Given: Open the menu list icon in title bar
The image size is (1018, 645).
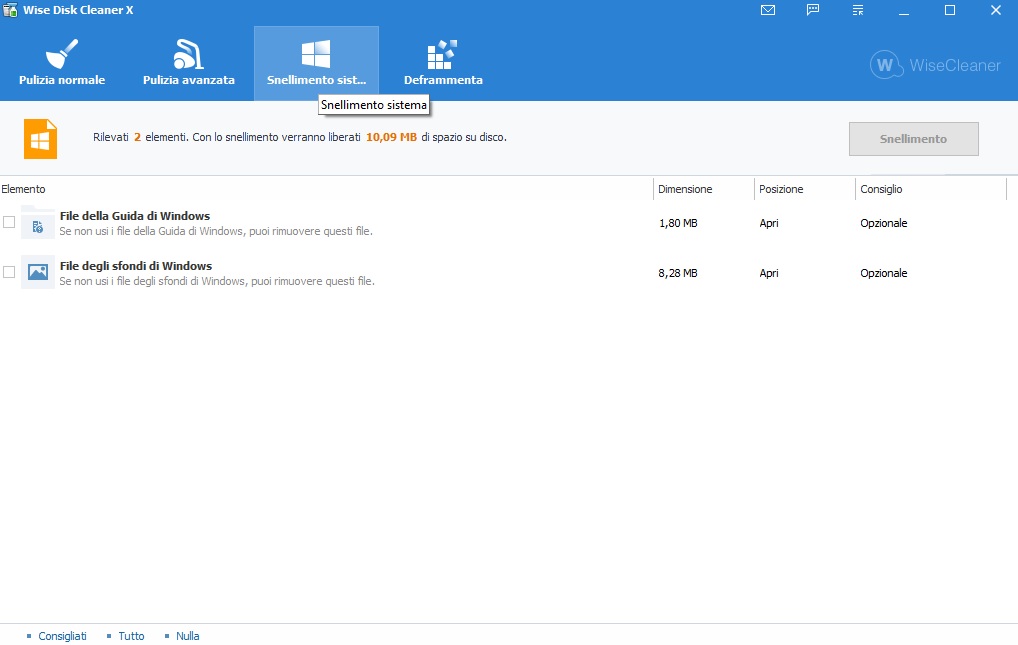Looking at the screenshot, I should pyautogui.click(x=858, y=10).
